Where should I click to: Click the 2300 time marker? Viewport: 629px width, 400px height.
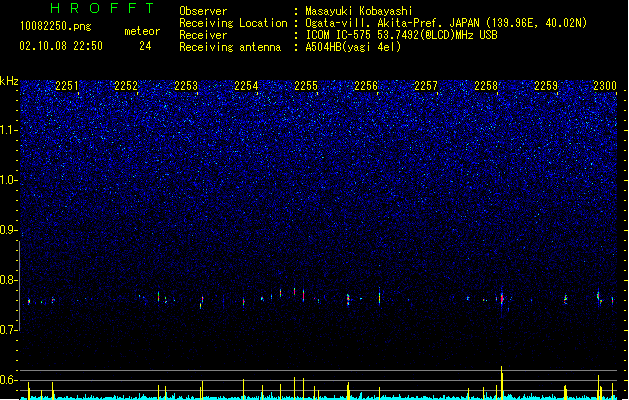click(605, 86)
